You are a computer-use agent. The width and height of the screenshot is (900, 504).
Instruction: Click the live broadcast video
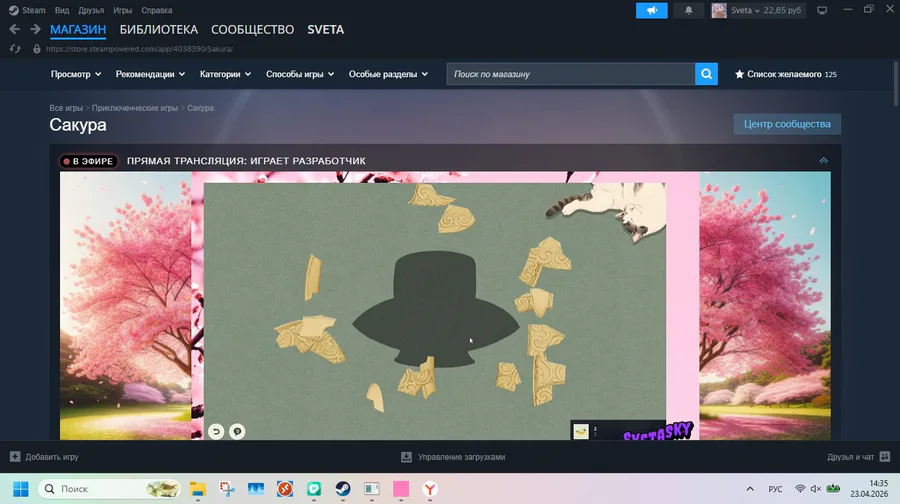tap(445, 306)
